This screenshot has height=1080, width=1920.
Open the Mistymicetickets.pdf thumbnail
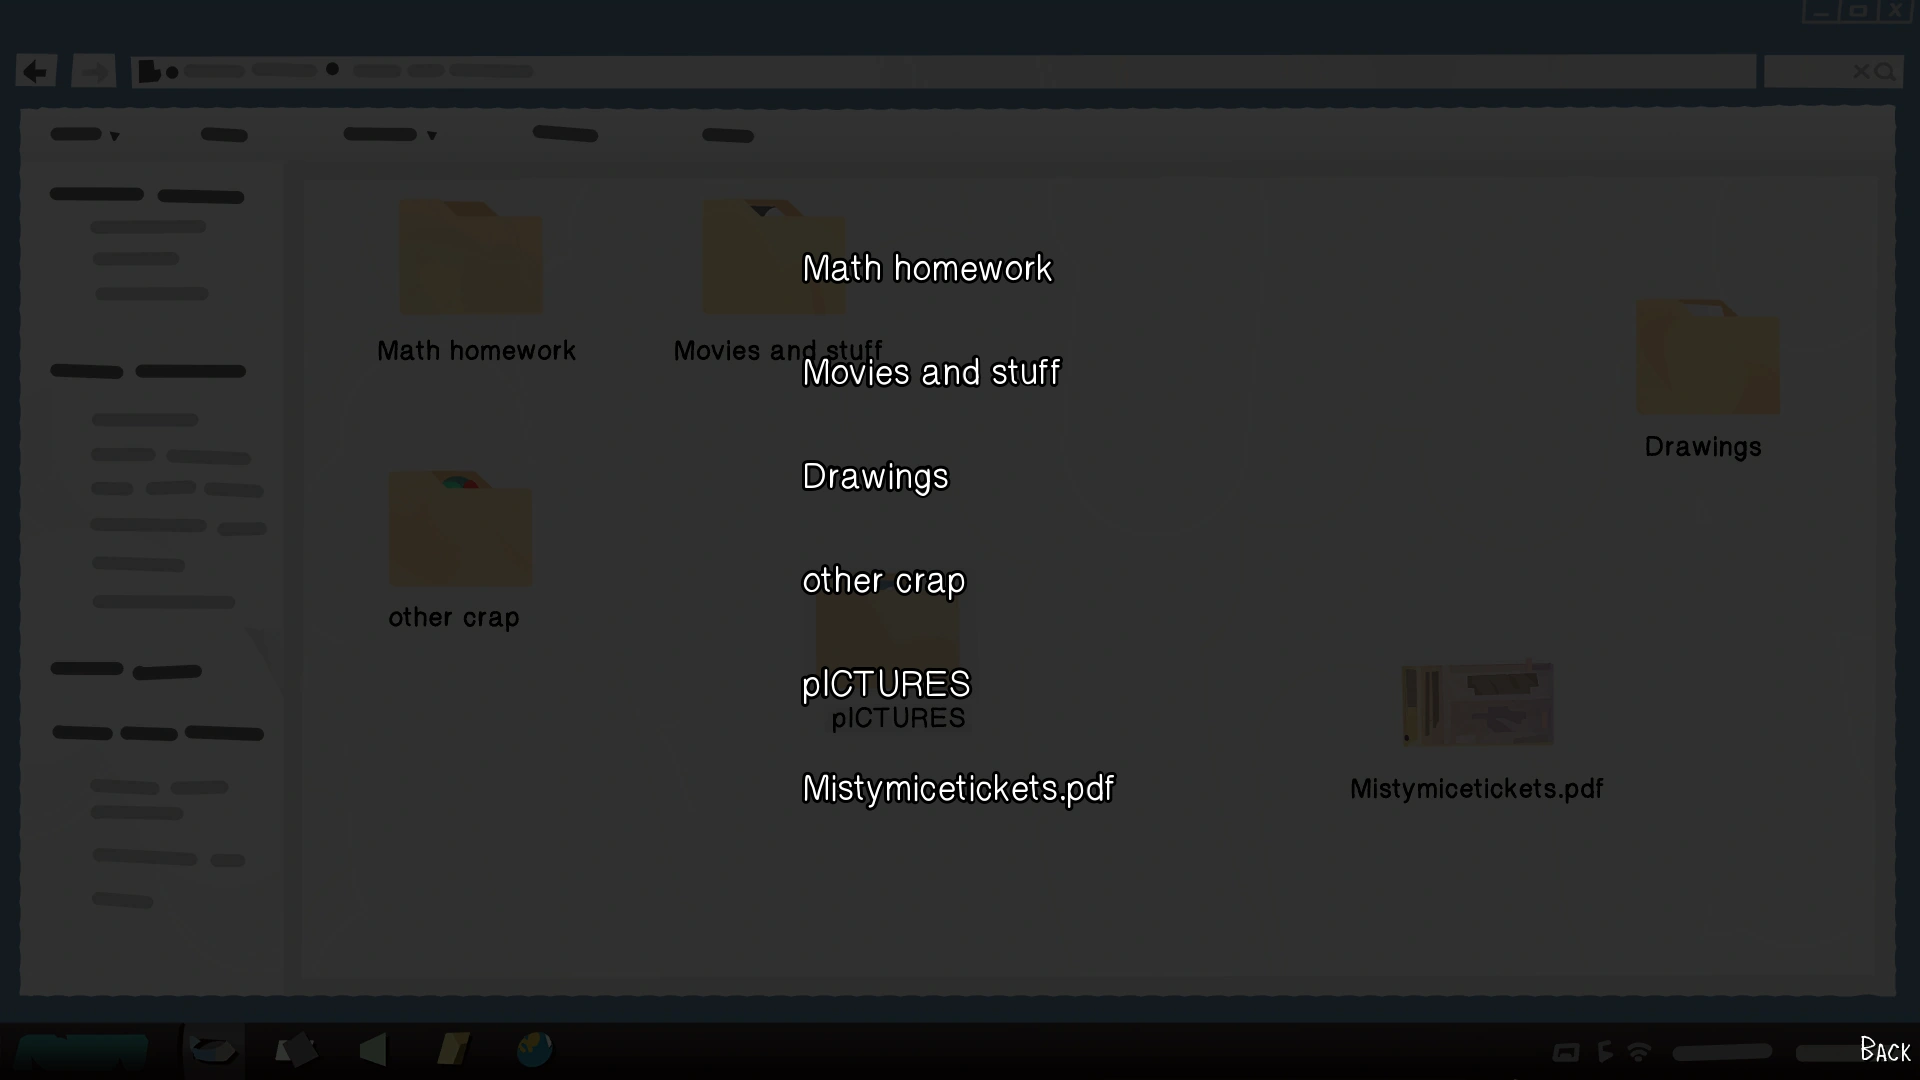coord(1477,704)
